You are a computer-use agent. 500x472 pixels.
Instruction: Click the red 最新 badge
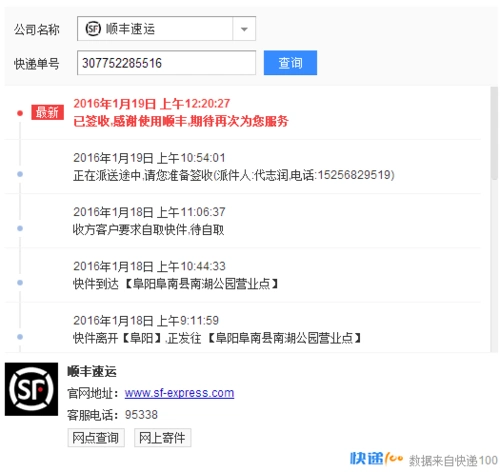(x=47, y=112)
